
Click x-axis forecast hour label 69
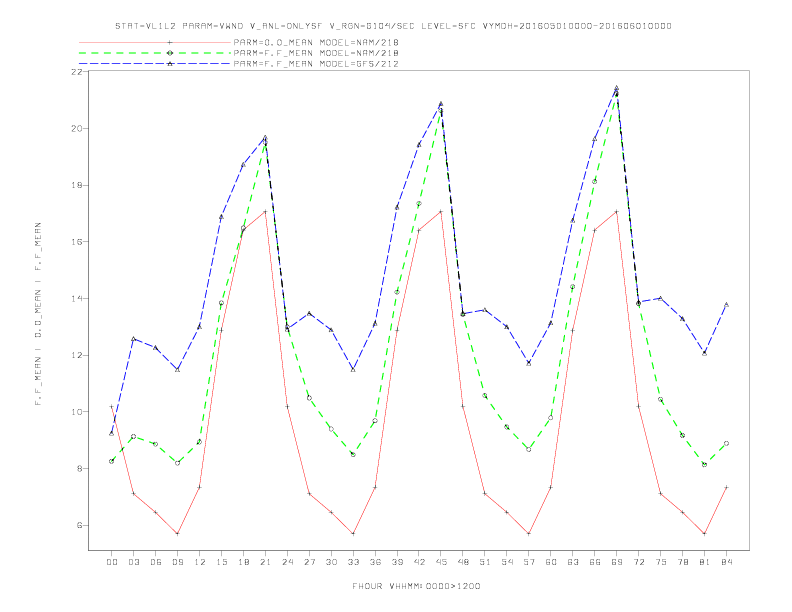click(617, 562)
